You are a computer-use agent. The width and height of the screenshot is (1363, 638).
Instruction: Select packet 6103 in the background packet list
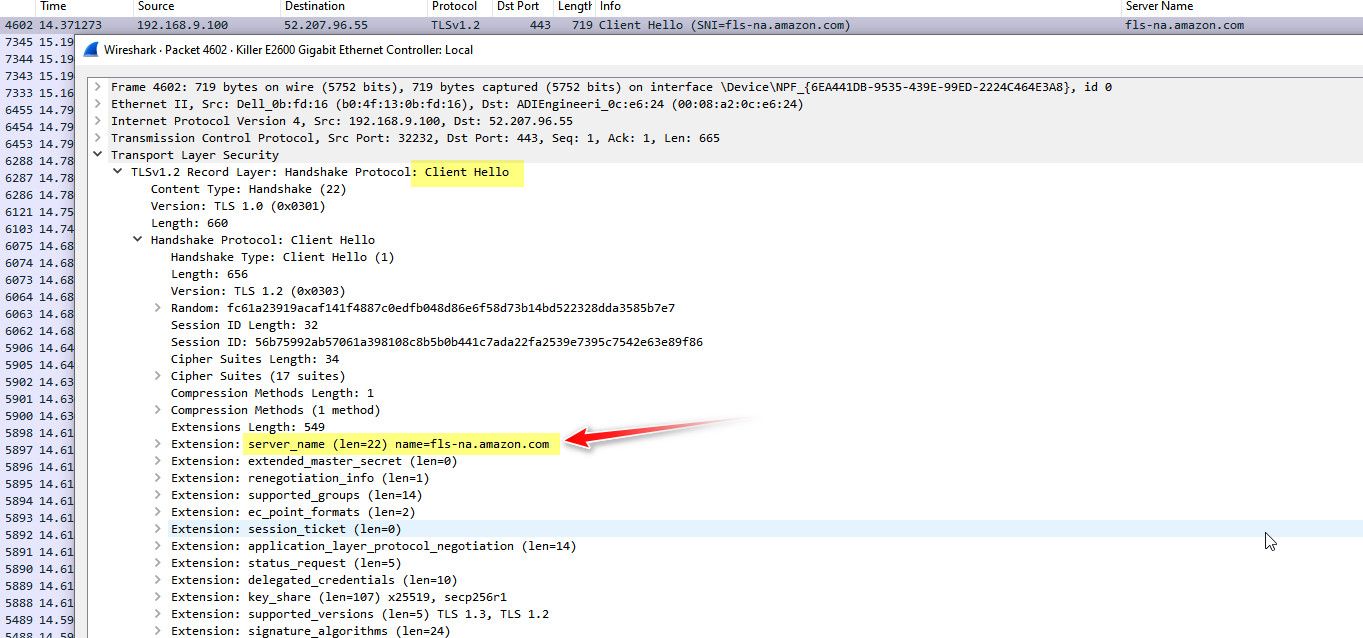coord(38,229)
